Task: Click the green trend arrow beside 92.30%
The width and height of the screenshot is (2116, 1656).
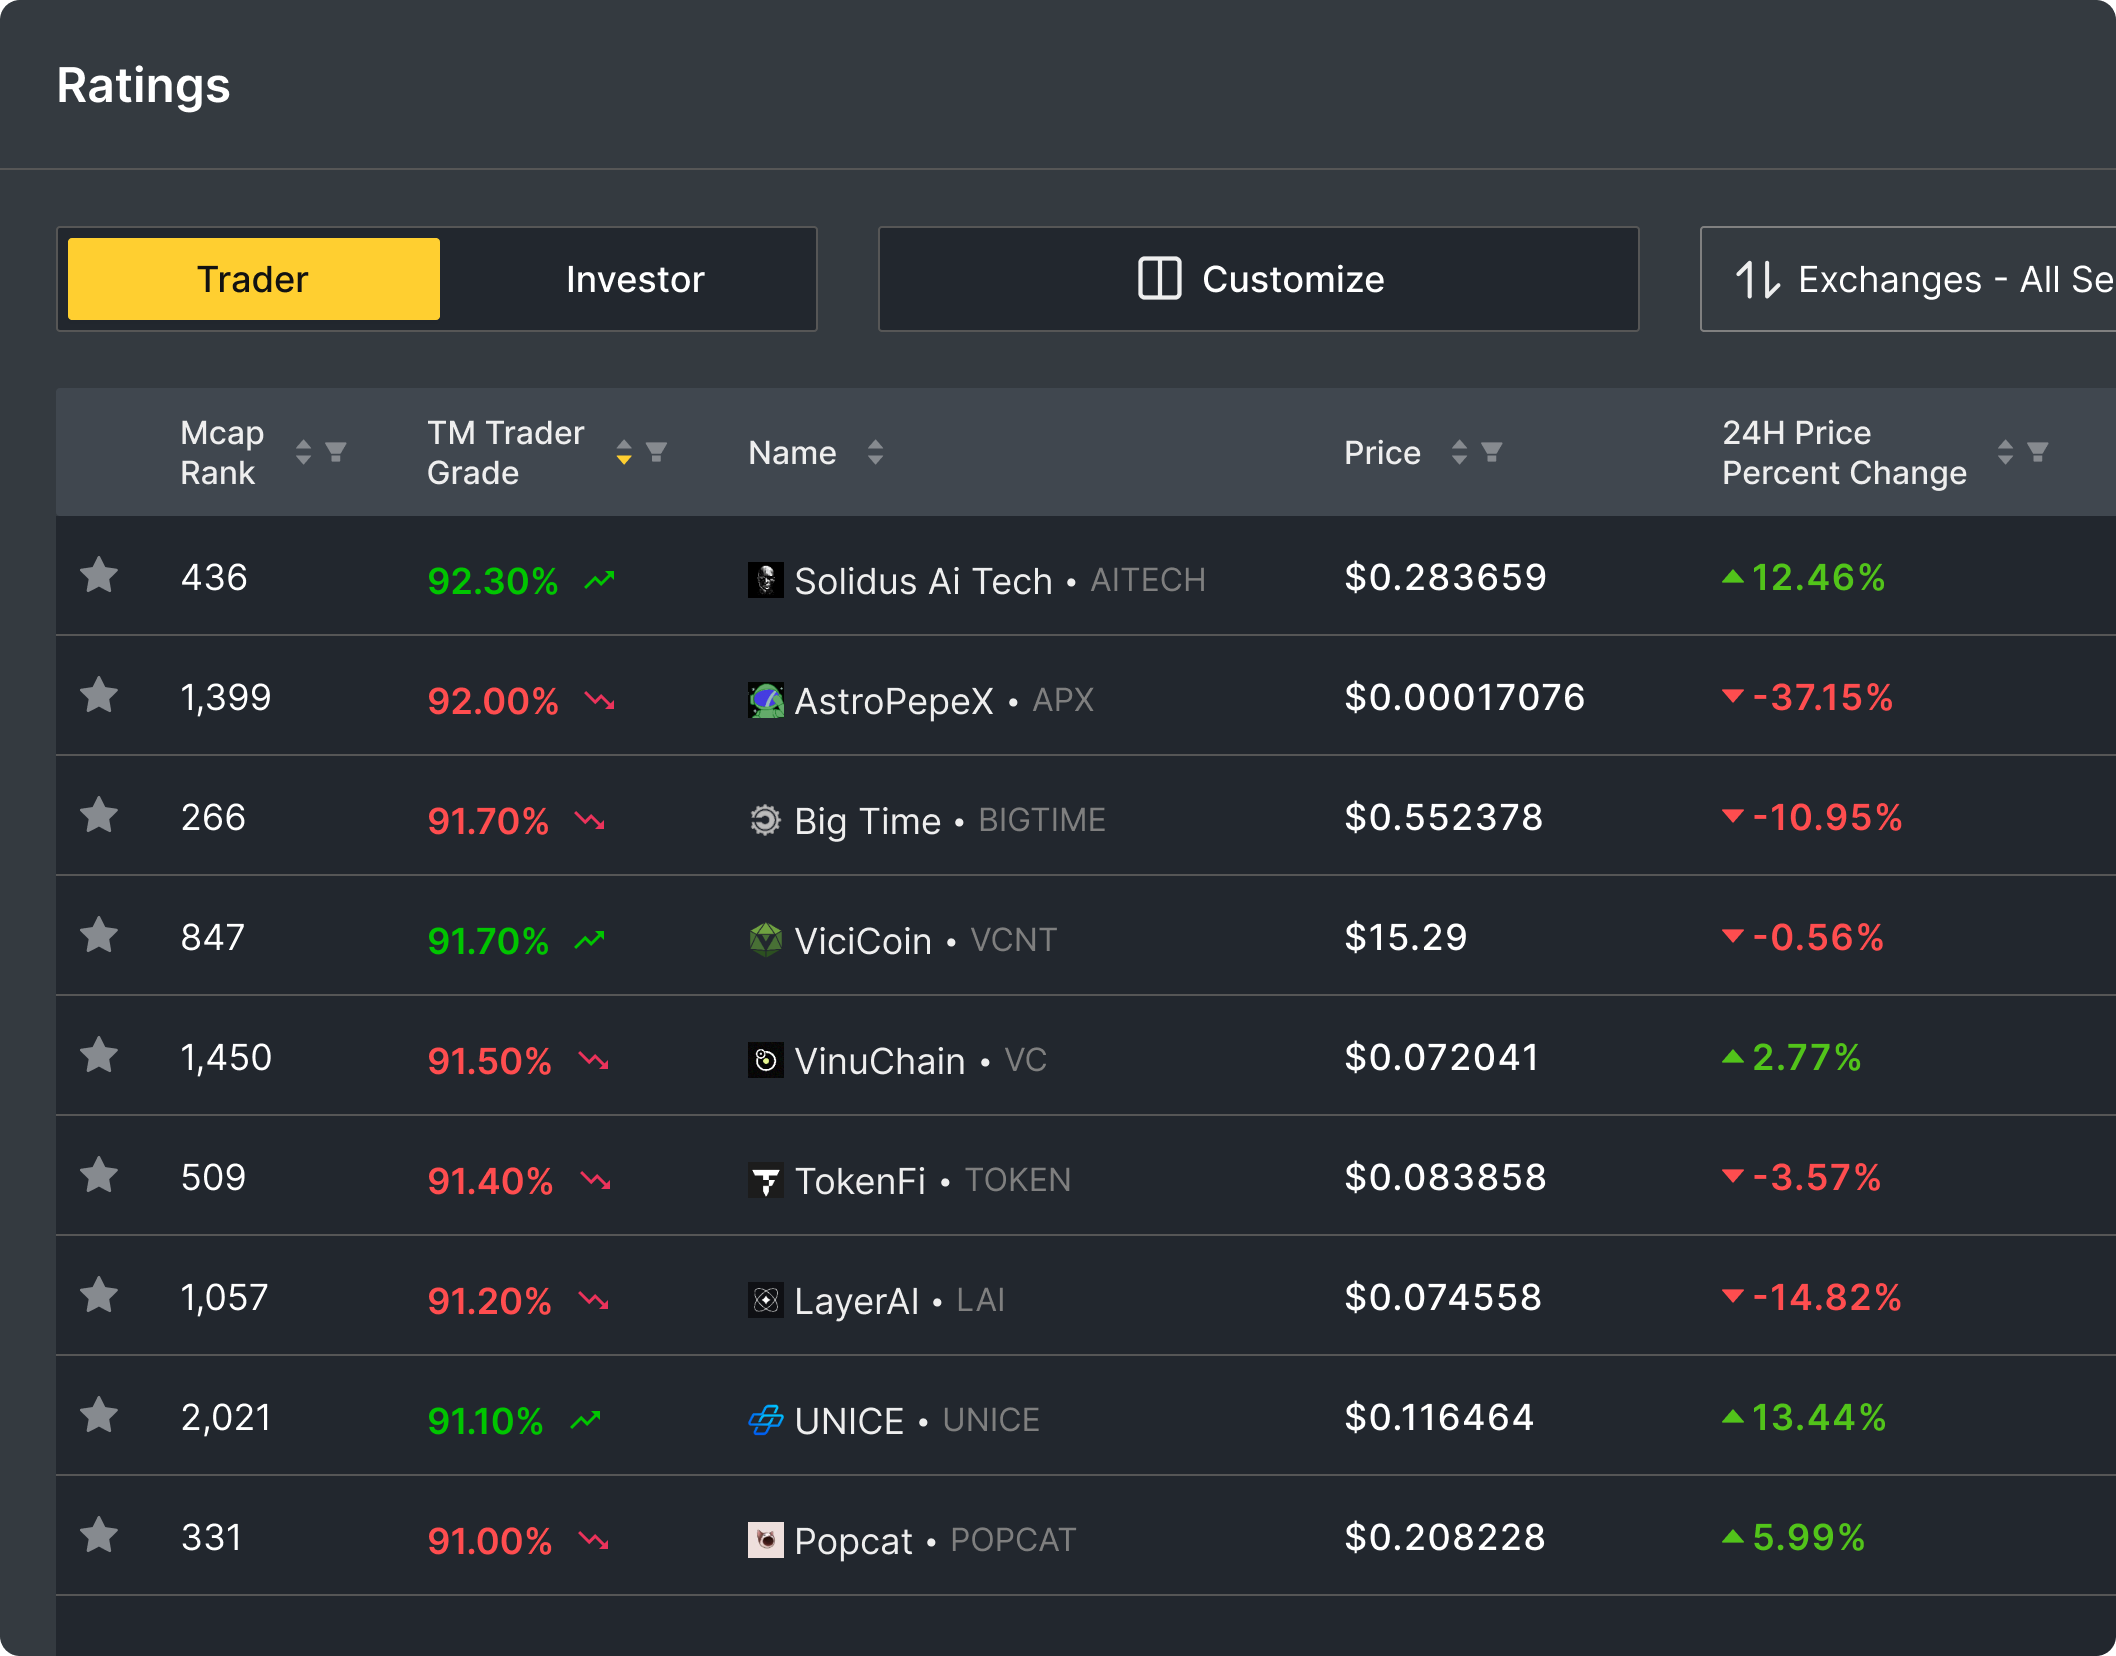Action: [600, 578]
